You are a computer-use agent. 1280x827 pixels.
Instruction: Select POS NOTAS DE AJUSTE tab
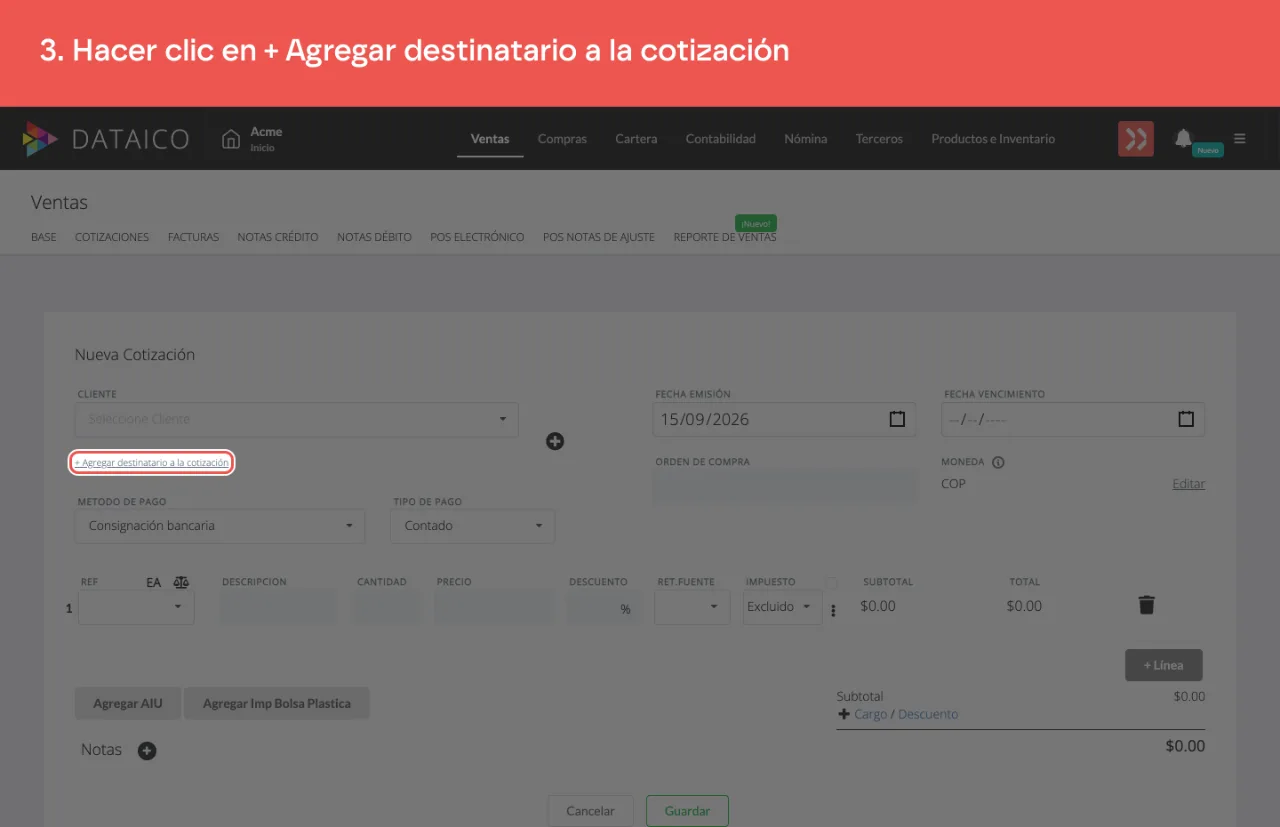[x=599, y=237]
